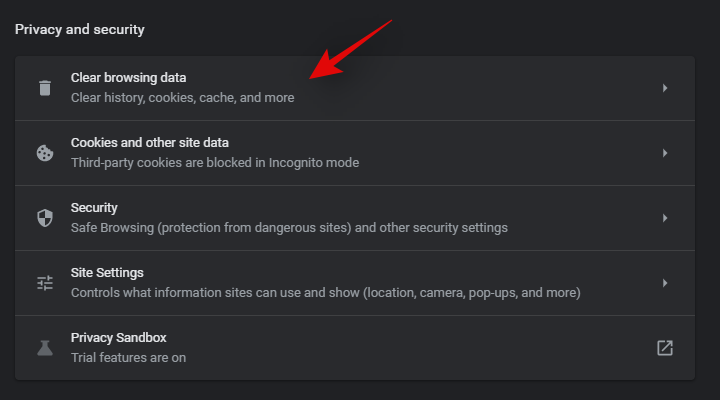Screen dimensions: 720x400
Task: Click 'Clear history, cookies, cache, and more' text
Action: pos(182,98)
